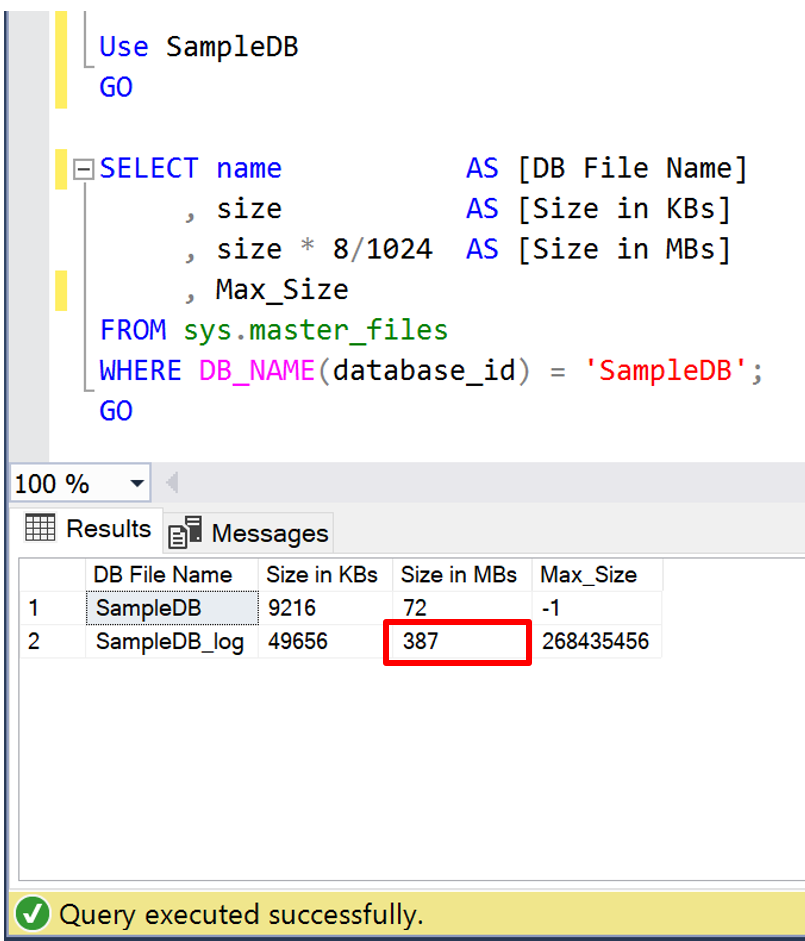Click the 268435456 Max_Size cell
Screen dimensions: 805x941
click(595, 641)
